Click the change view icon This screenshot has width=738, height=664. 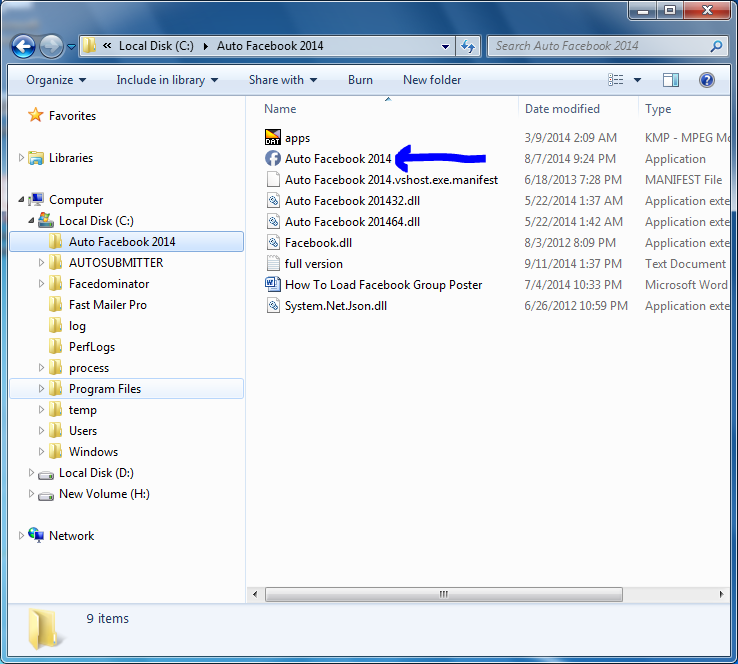pyautogui.click(x=616, y=80)
